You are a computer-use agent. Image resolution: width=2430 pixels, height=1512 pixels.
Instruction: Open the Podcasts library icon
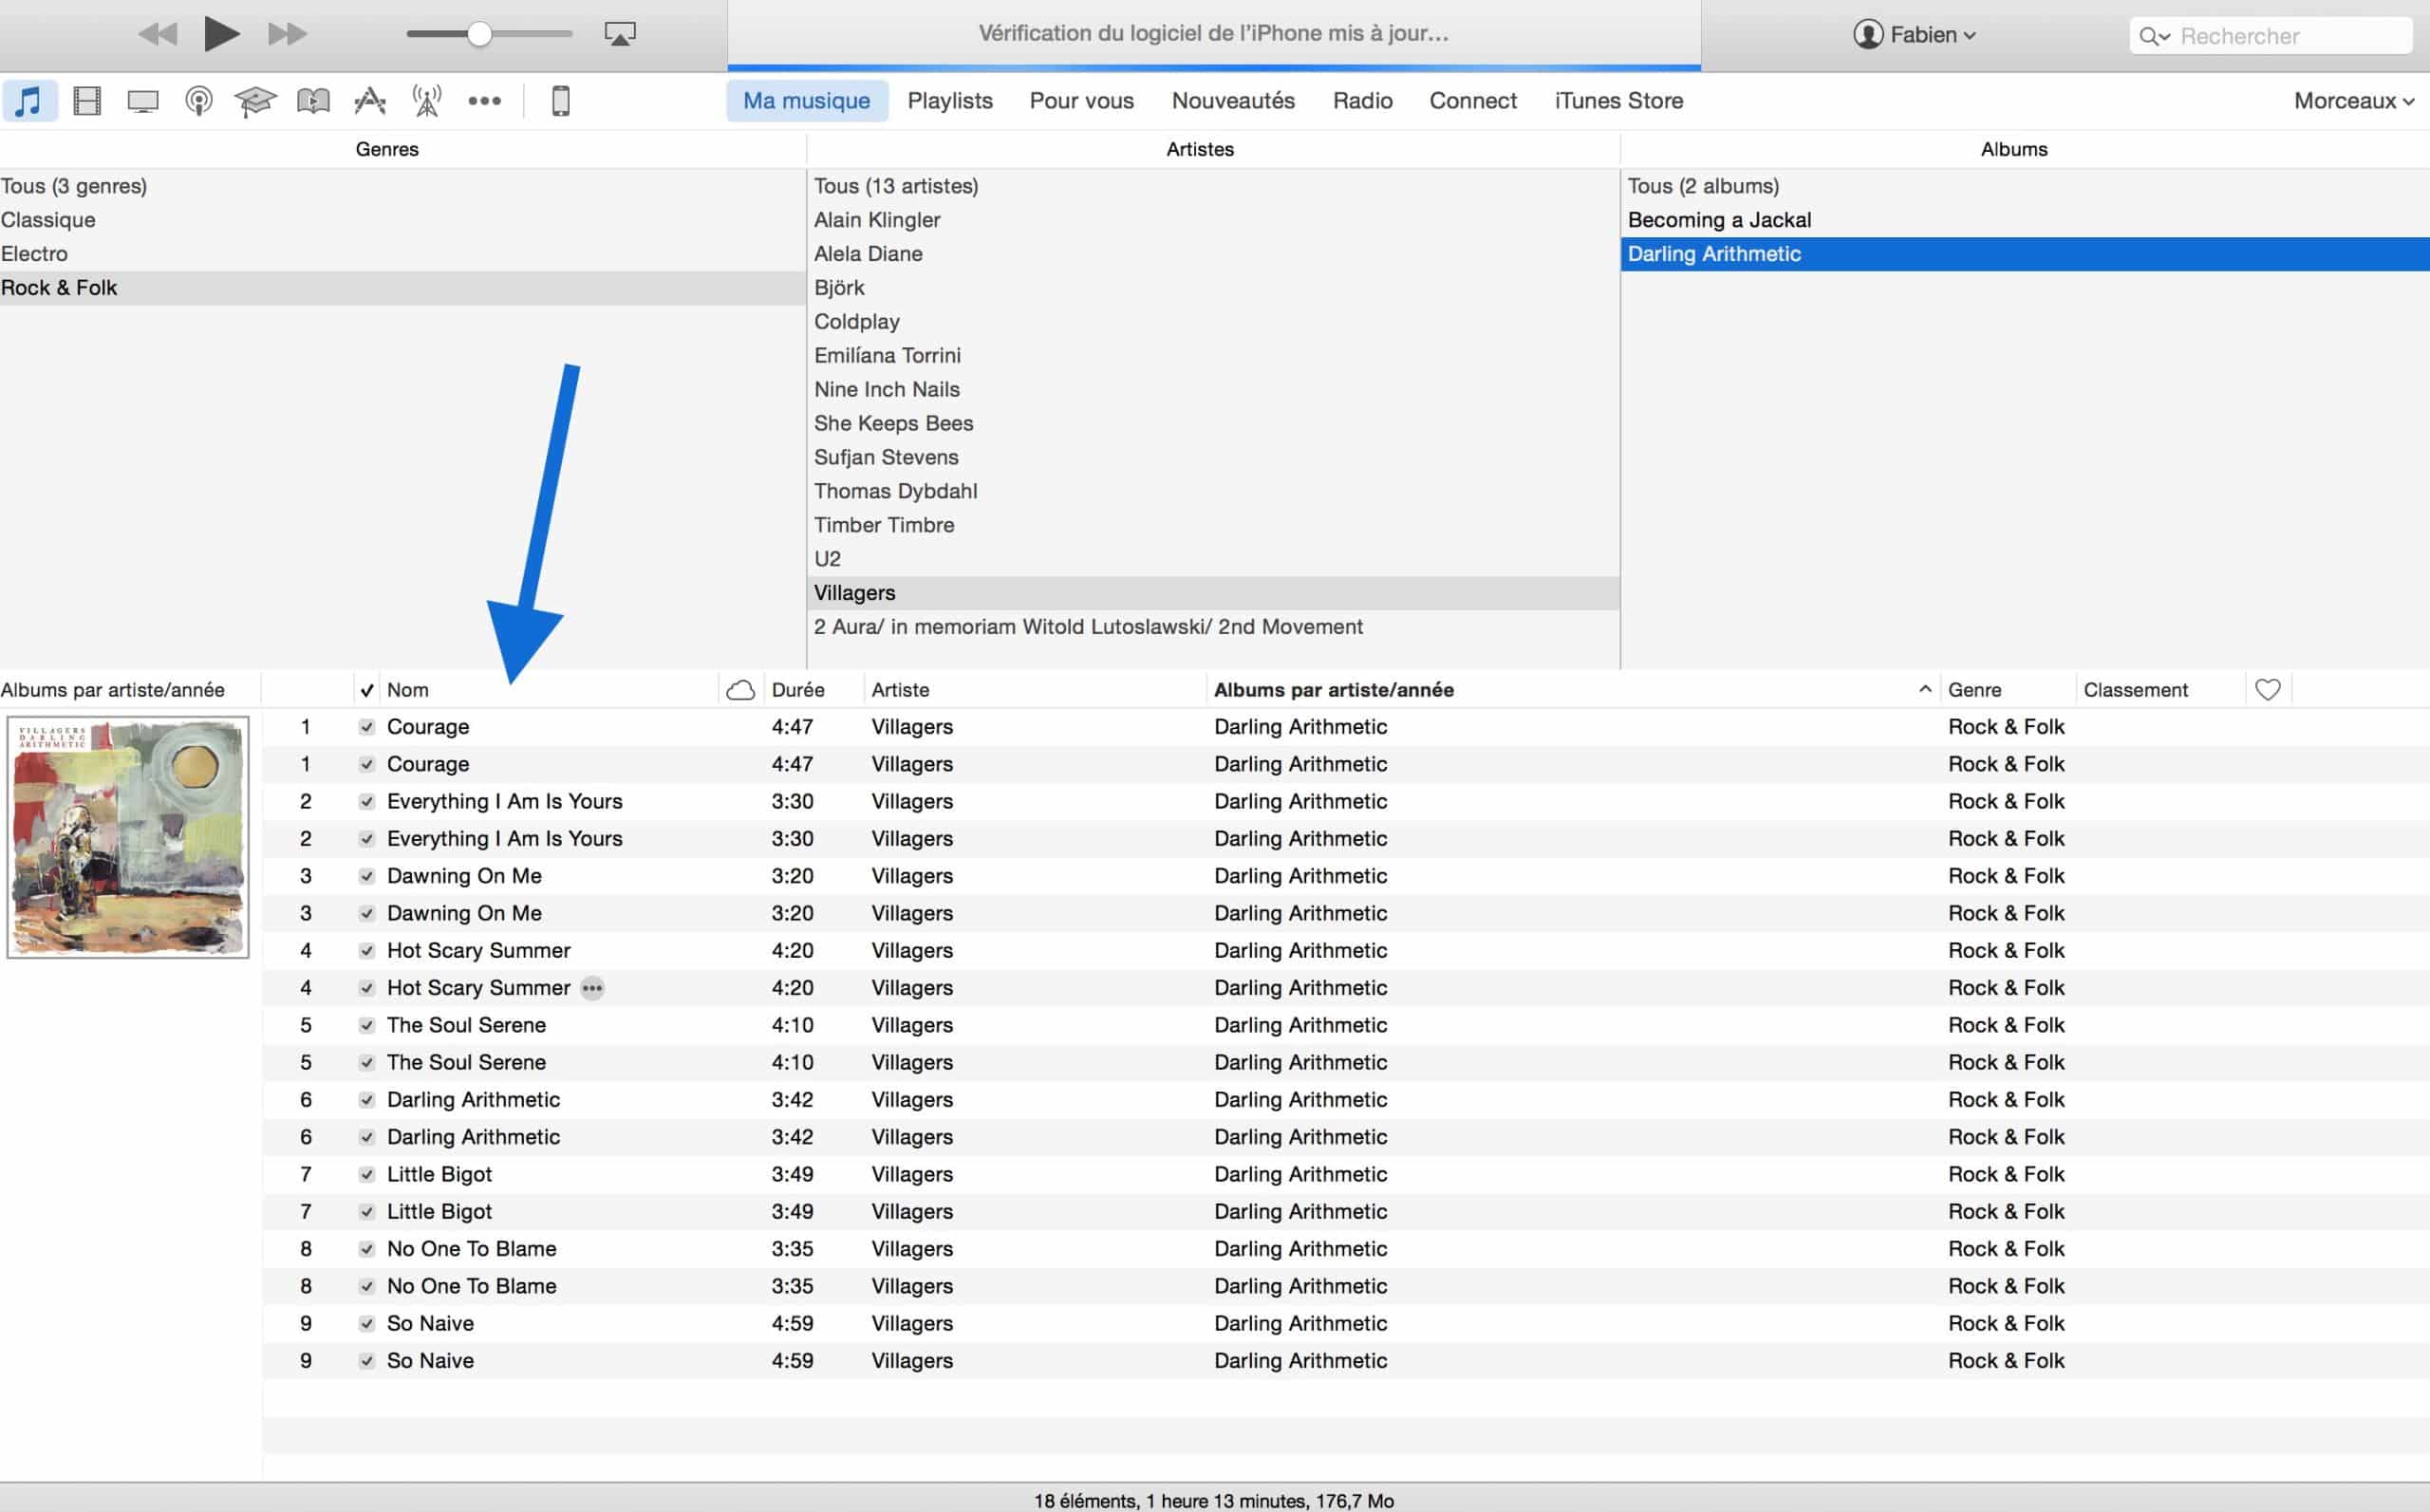click(x=199, y=101)
